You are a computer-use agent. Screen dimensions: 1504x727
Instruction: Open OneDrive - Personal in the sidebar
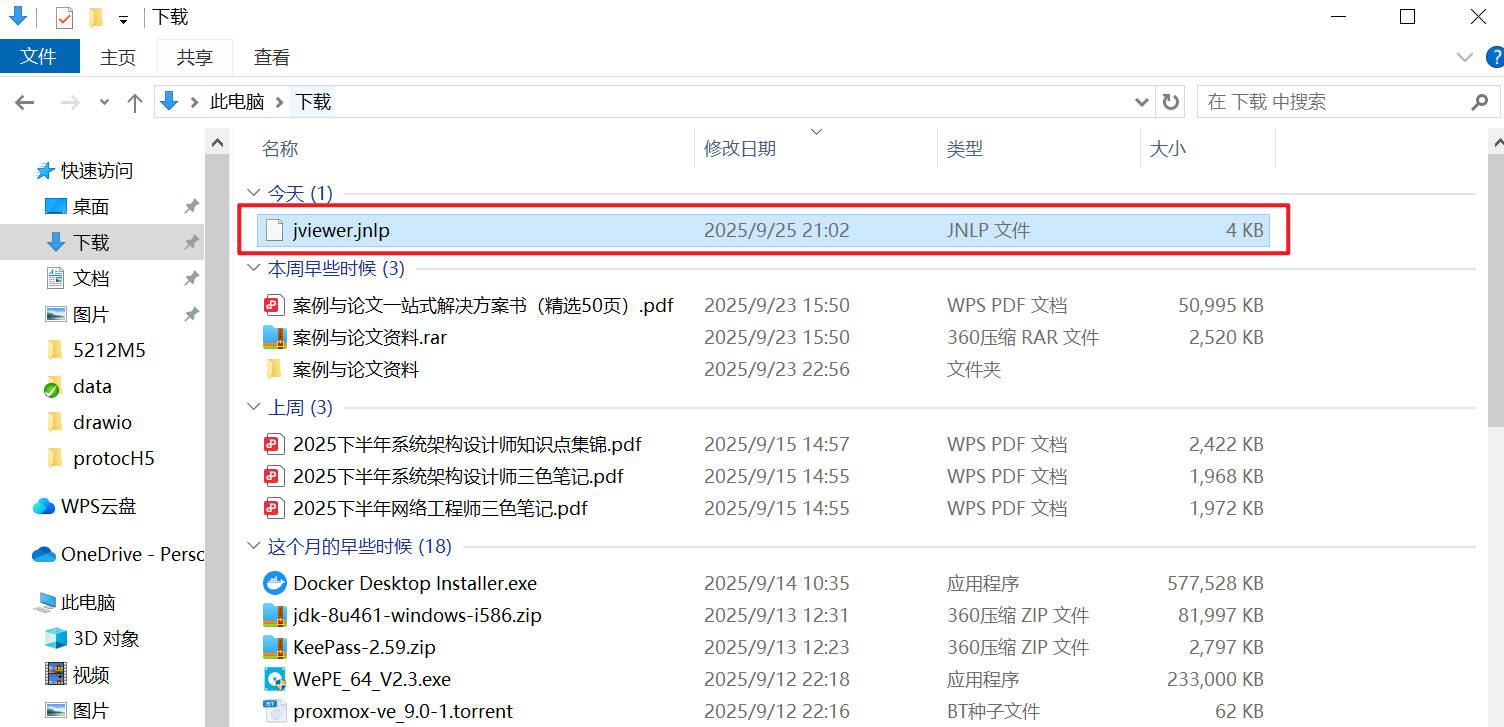pyautogui.click(x=113, y=554)
